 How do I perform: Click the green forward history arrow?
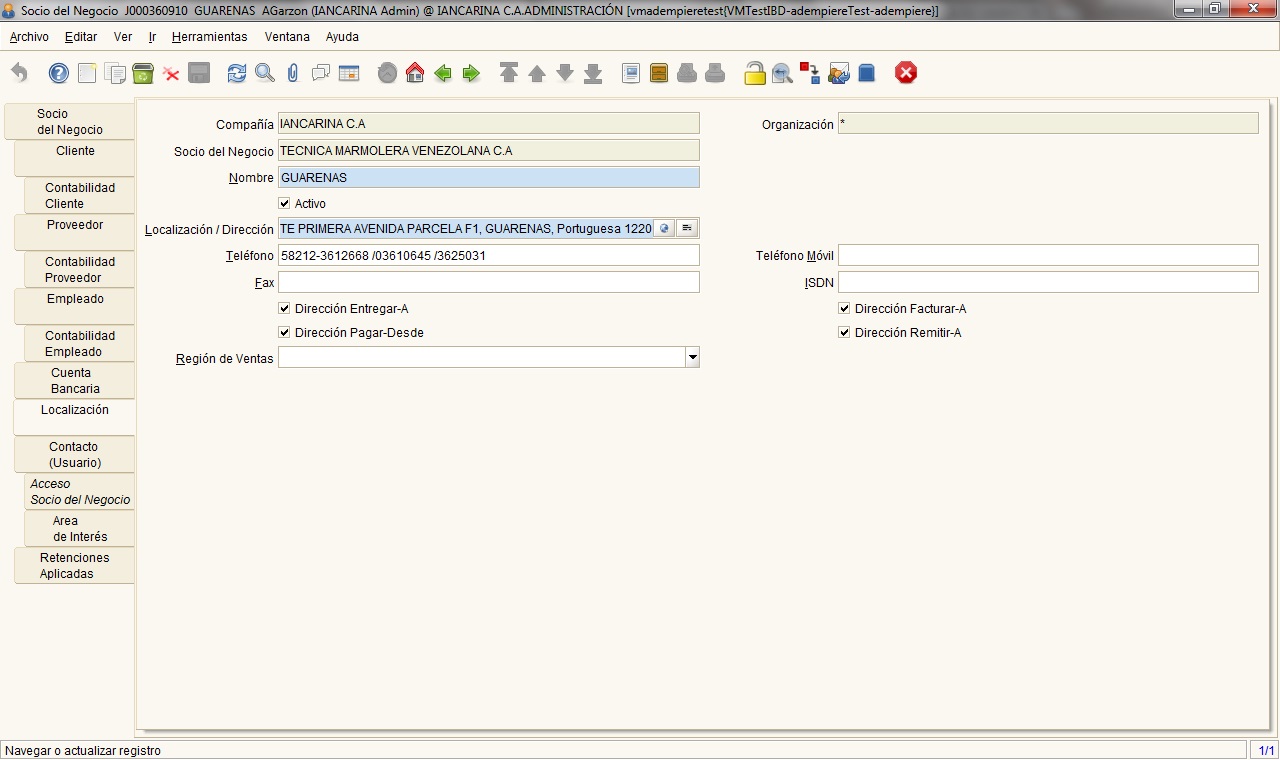coord(471,73)
